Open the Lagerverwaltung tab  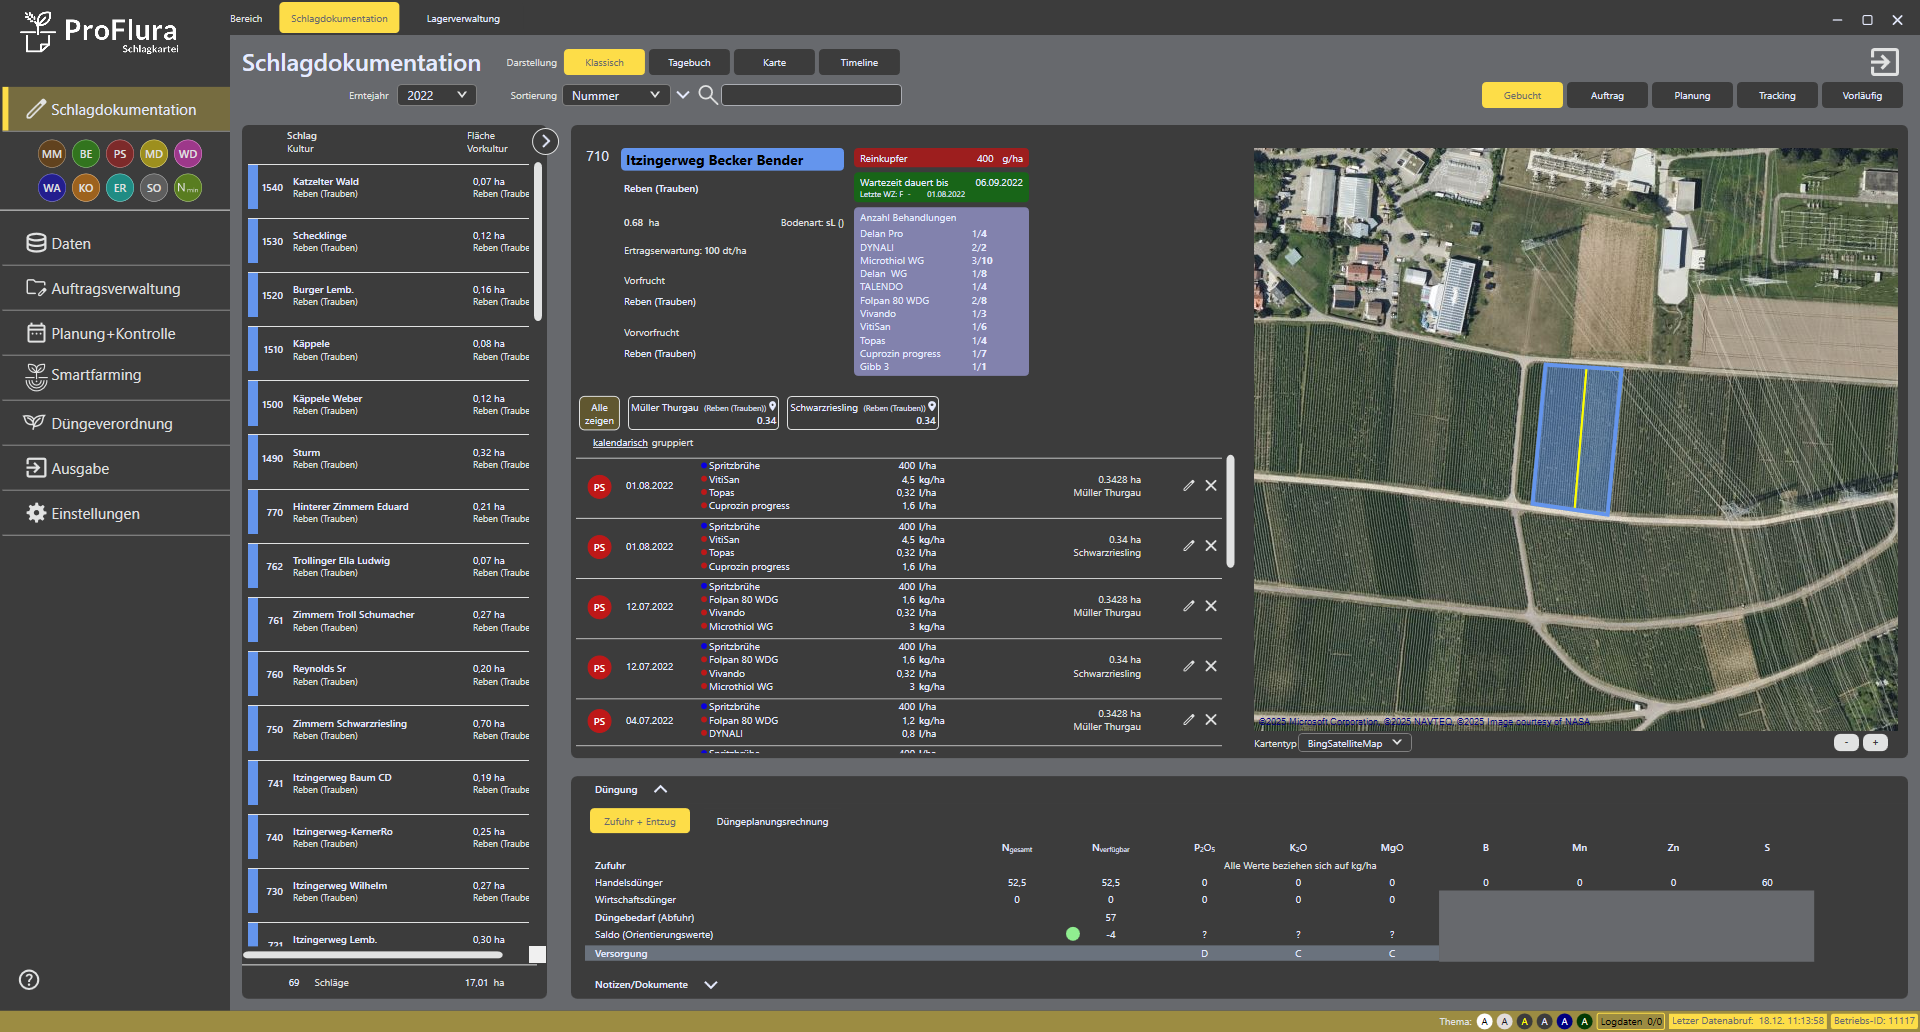[463, 19]
